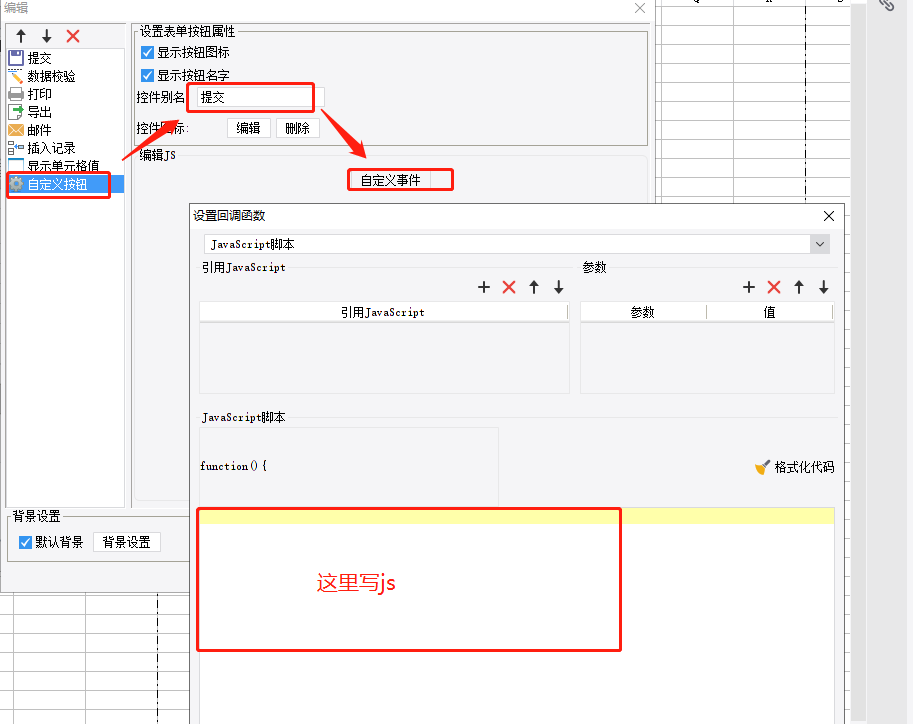The height and width of the screenshot is (724, 913).
Task: Click the 删除 icon button
Action: pyautogui.click(x=298, y=128)
